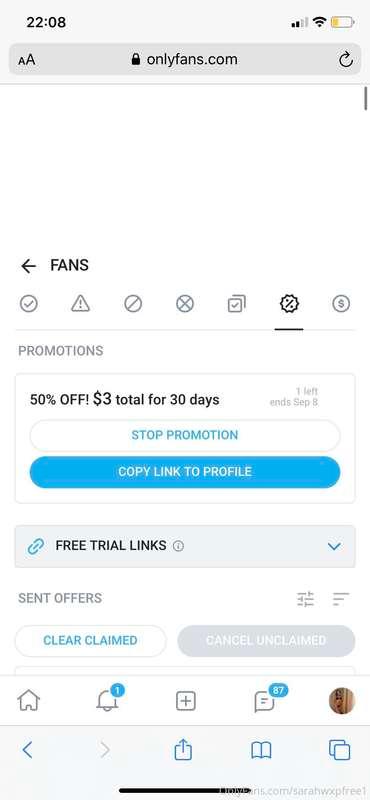The width and height of the screenshot is (370, 800).
Task: Open the active fans checkmark tab
Action: [x=29, y=304]
